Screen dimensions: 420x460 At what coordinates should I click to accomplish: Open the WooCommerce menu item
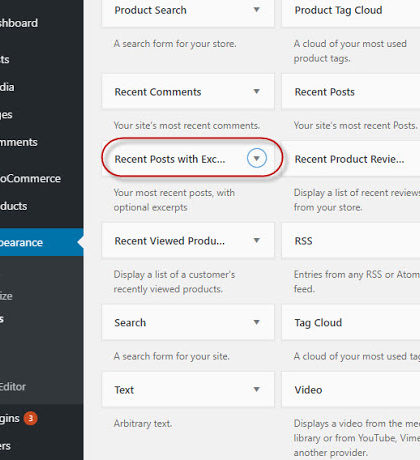(30, 179)
